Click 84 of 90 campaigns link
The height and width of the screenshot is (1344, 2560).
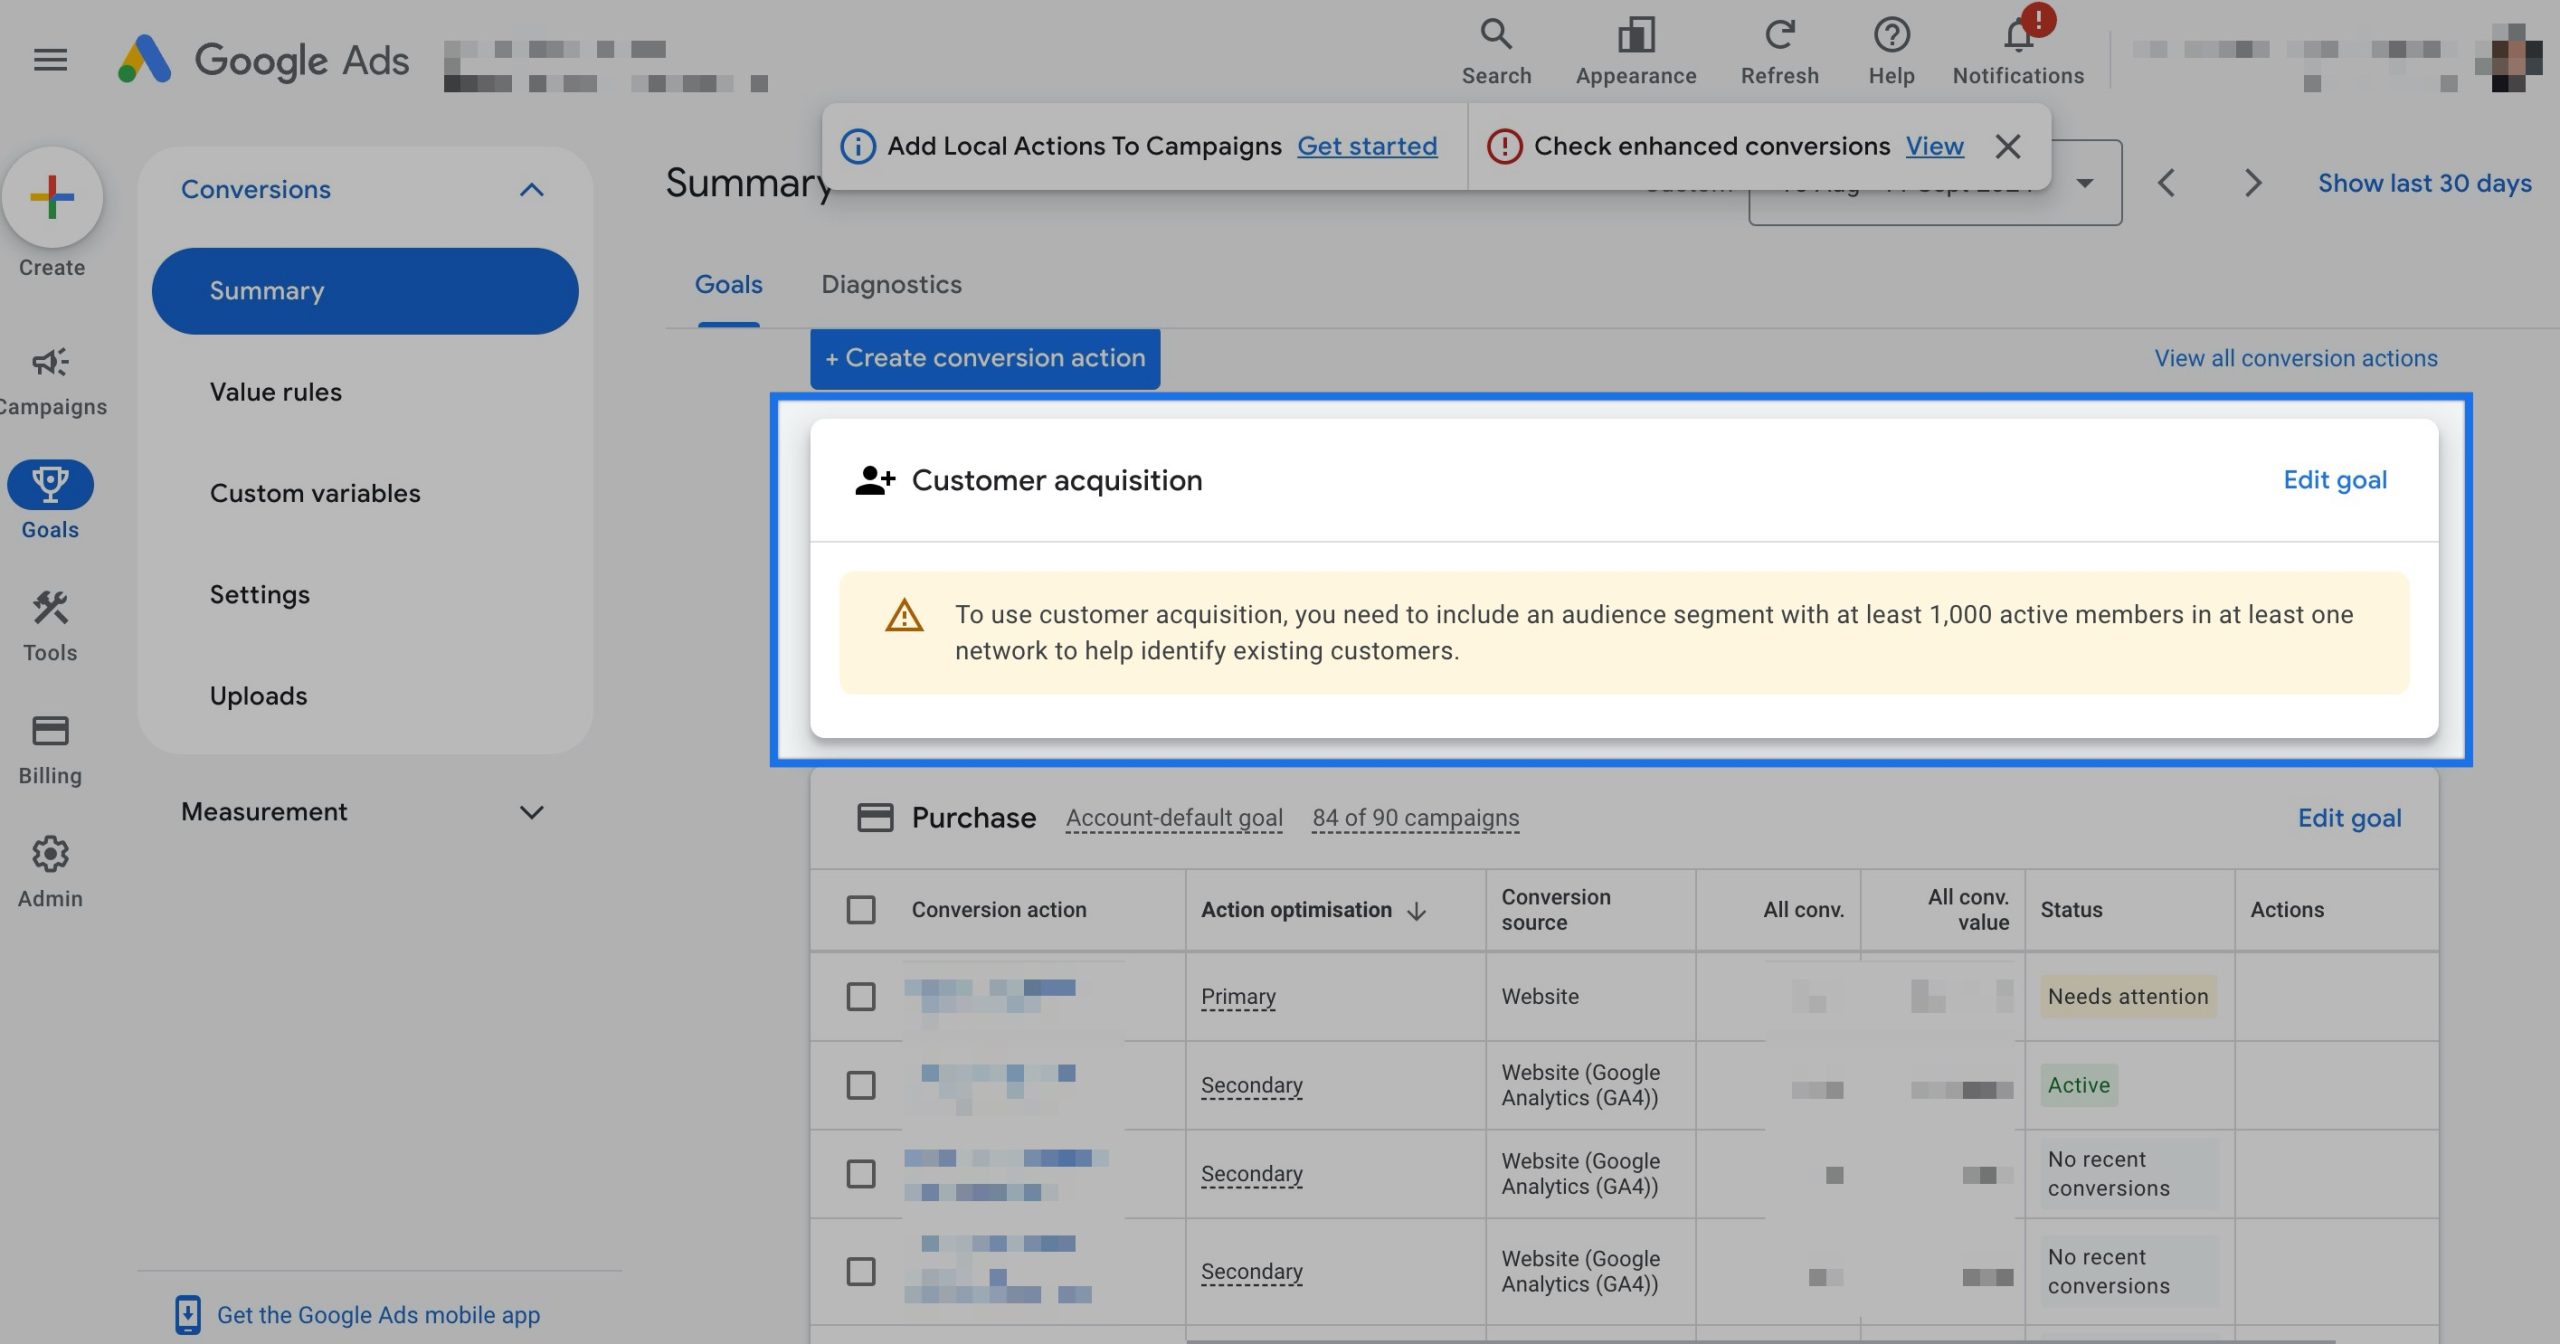[1415, 818]
